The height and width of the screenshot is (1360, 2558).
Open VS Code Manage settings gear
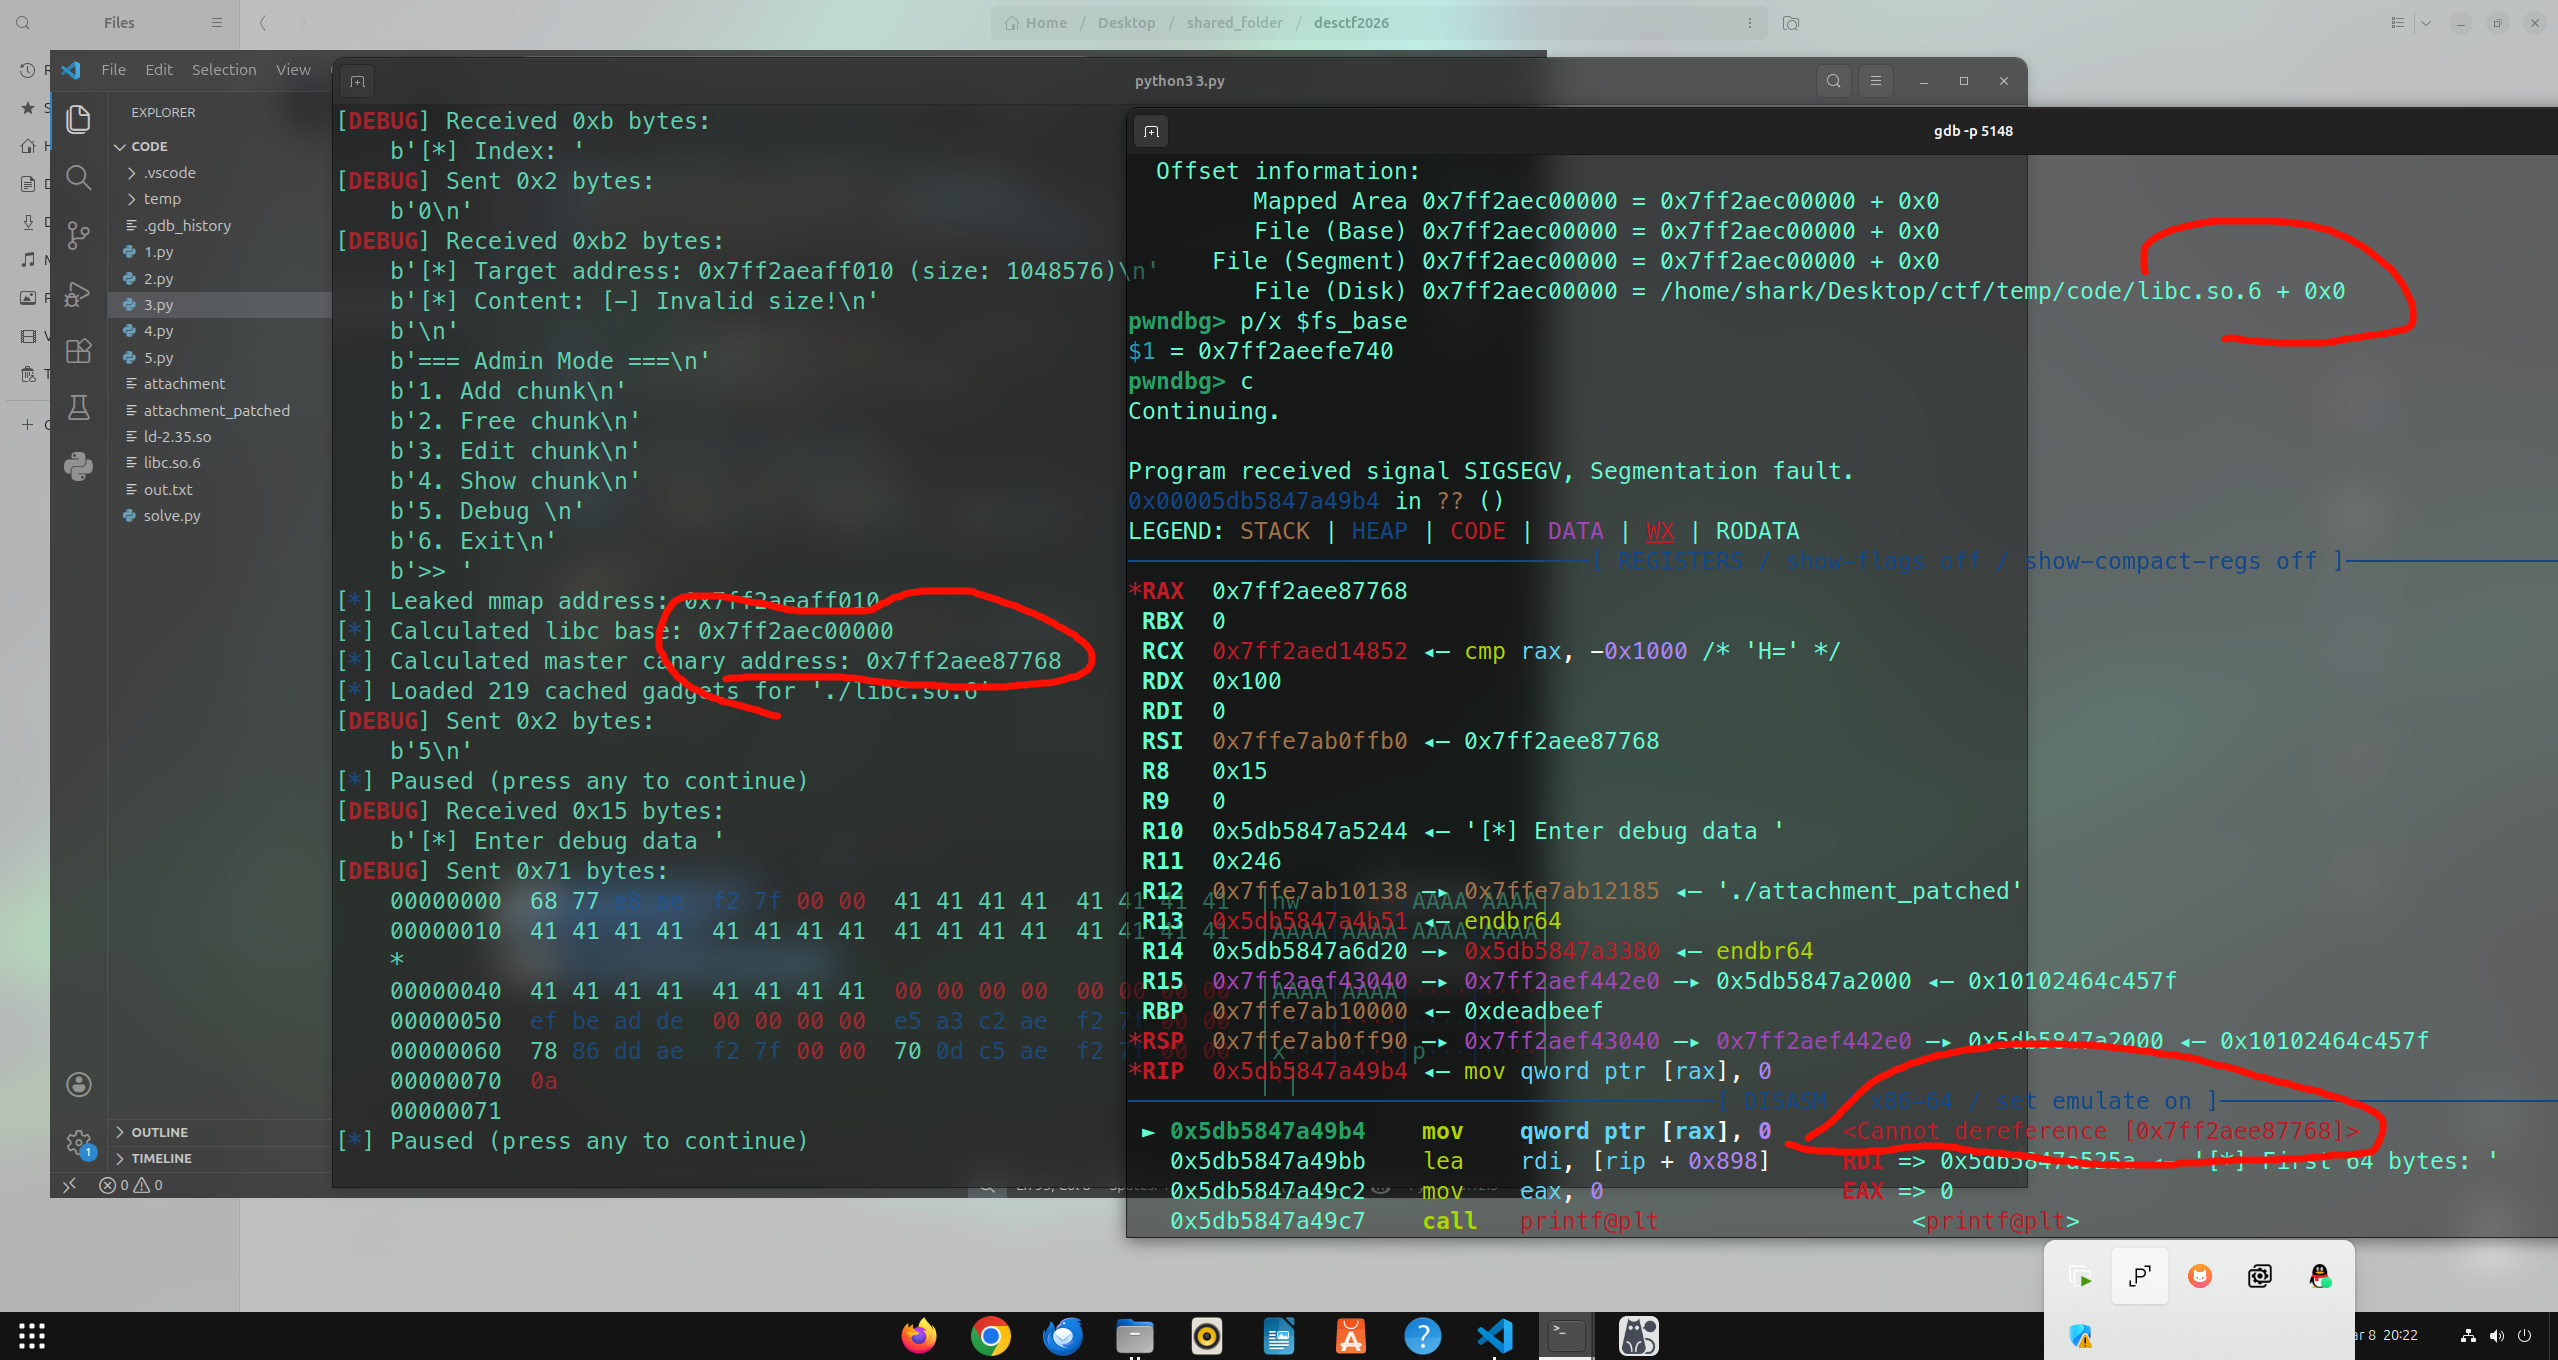click(78, 1142)
